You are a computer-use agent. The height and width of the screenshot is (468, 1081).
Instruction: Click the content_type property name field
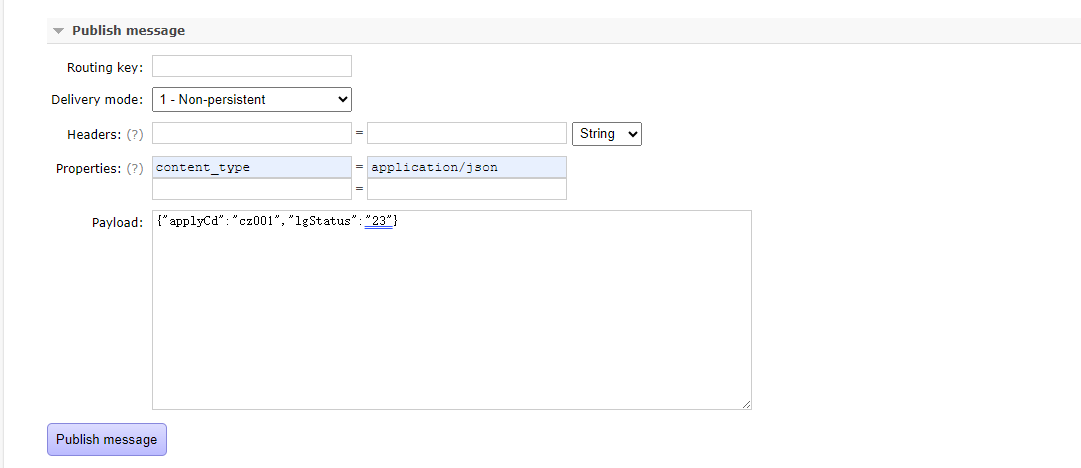[252, 167]
